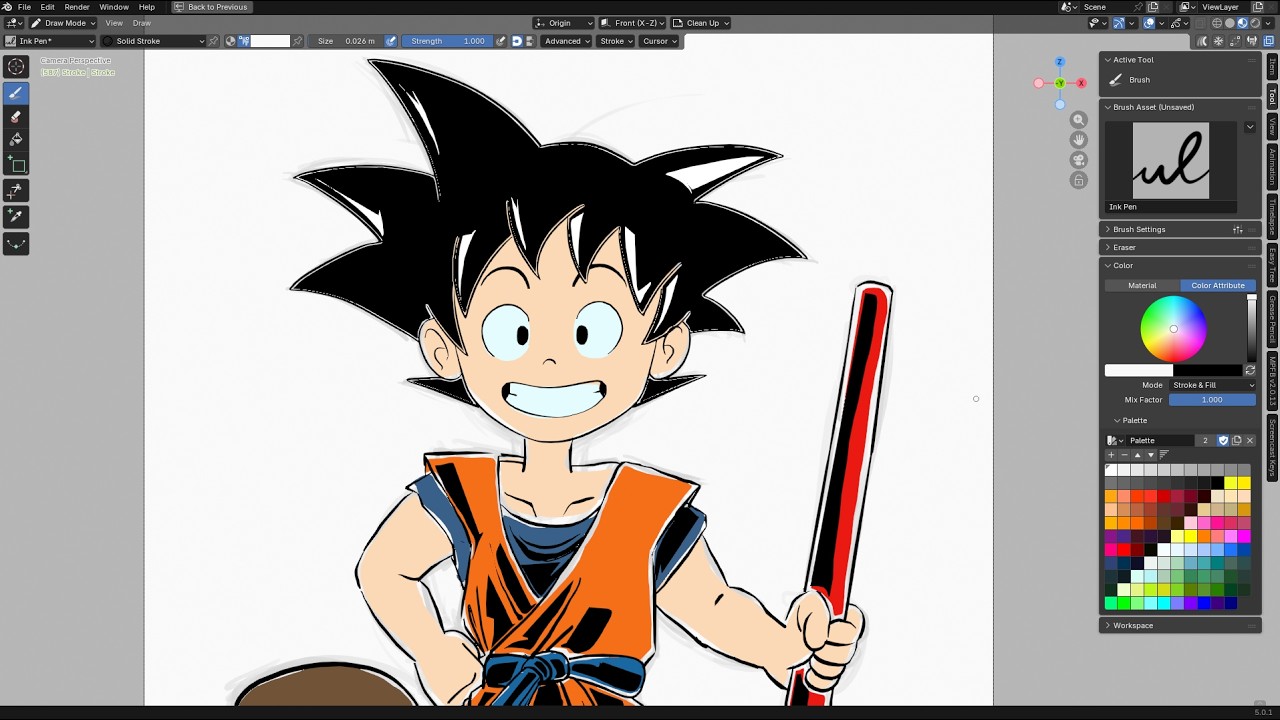Open the Clean Up menu button
Screen dimensions: 1280x720
pos(701,23)
